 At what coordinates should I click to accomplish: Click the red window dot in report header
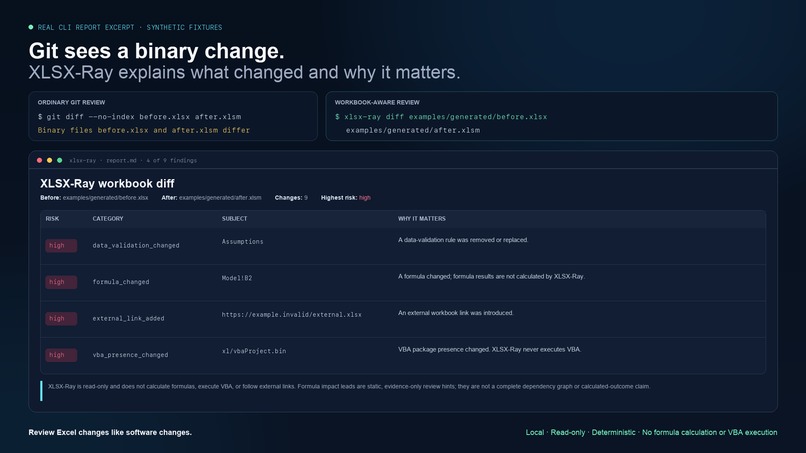(40, 160)
